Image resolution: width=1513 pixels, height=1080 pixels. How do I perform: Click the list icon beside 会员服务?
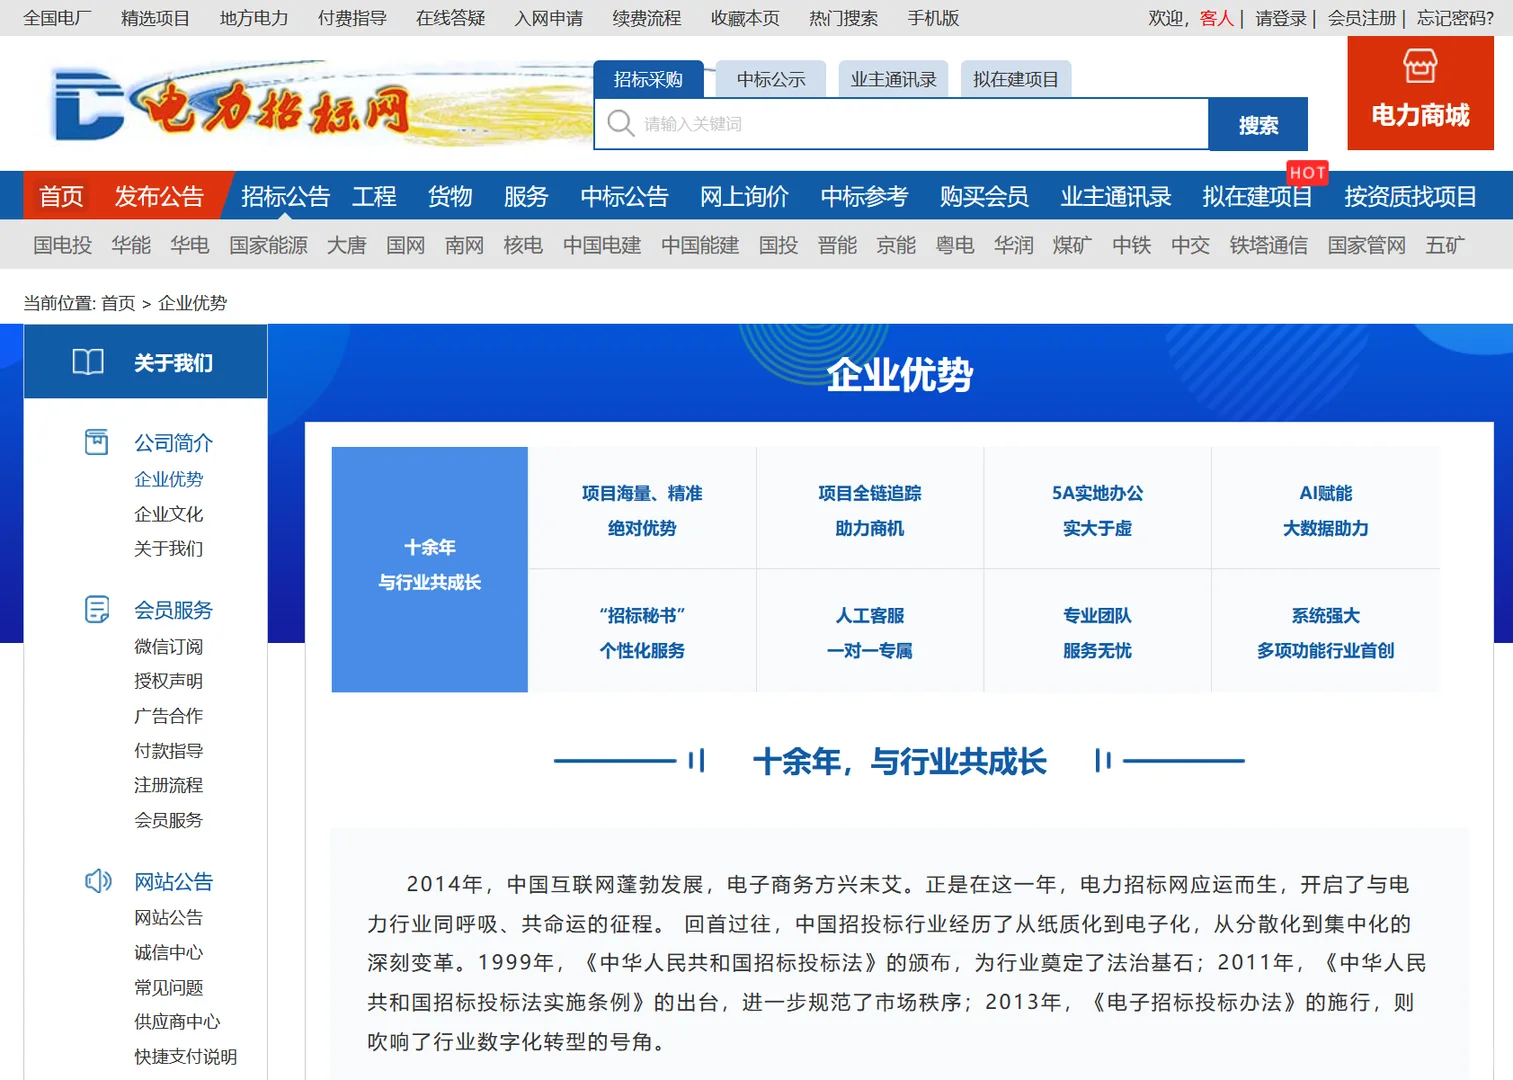(x=97, y=608)
